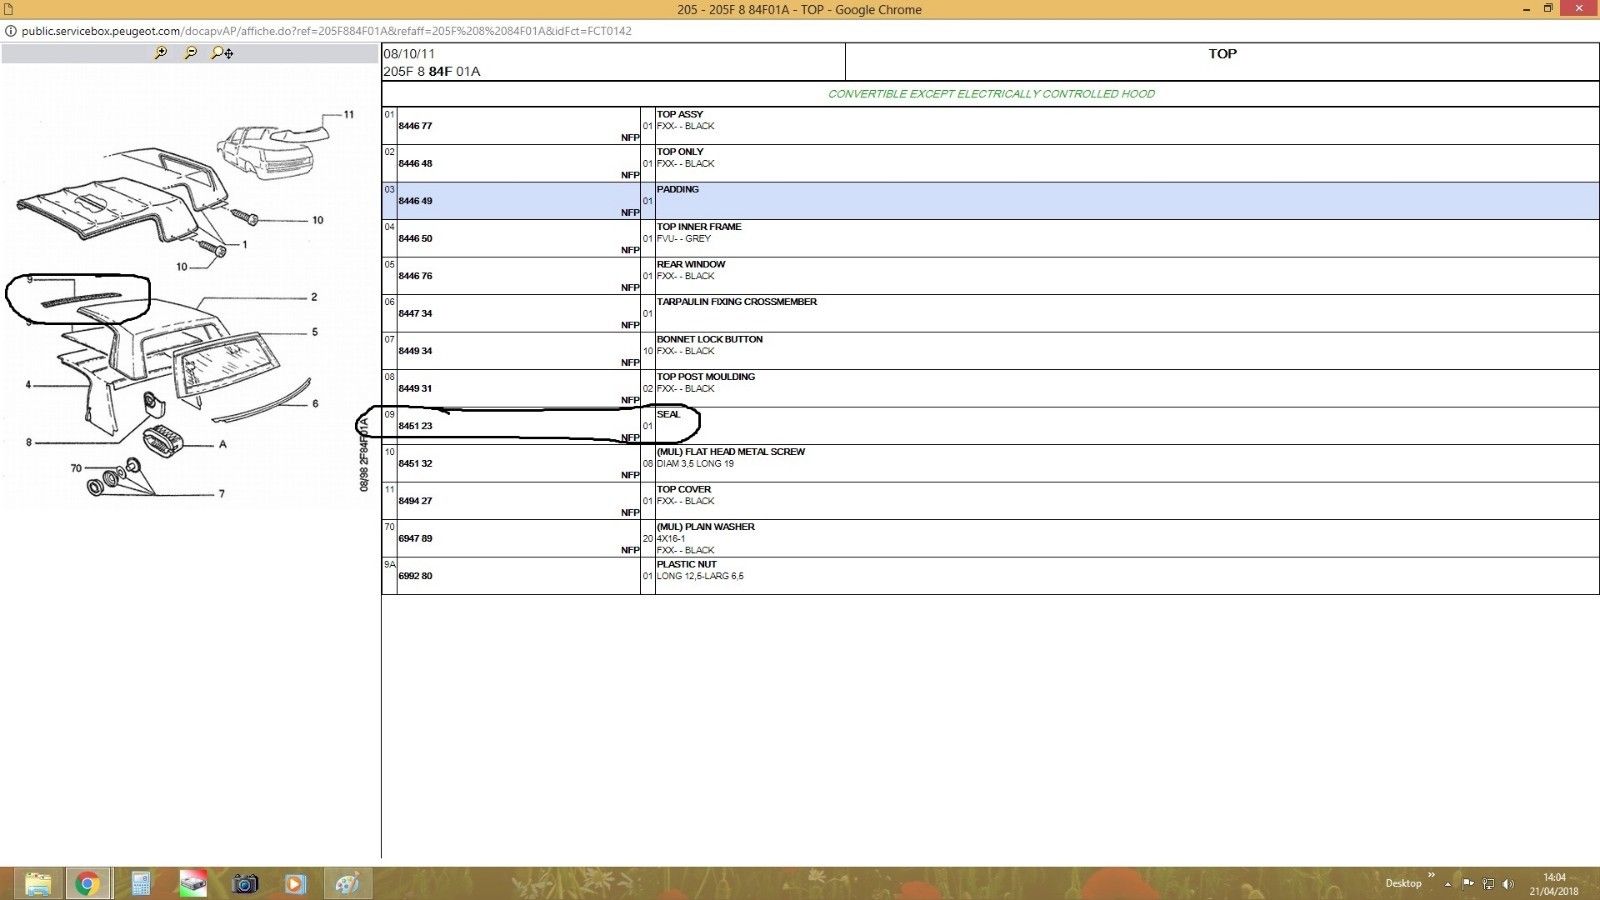Click the site info icon in address bar
Screen dimensions: 1600x900
pyautogui.click(x=11, y=31)
